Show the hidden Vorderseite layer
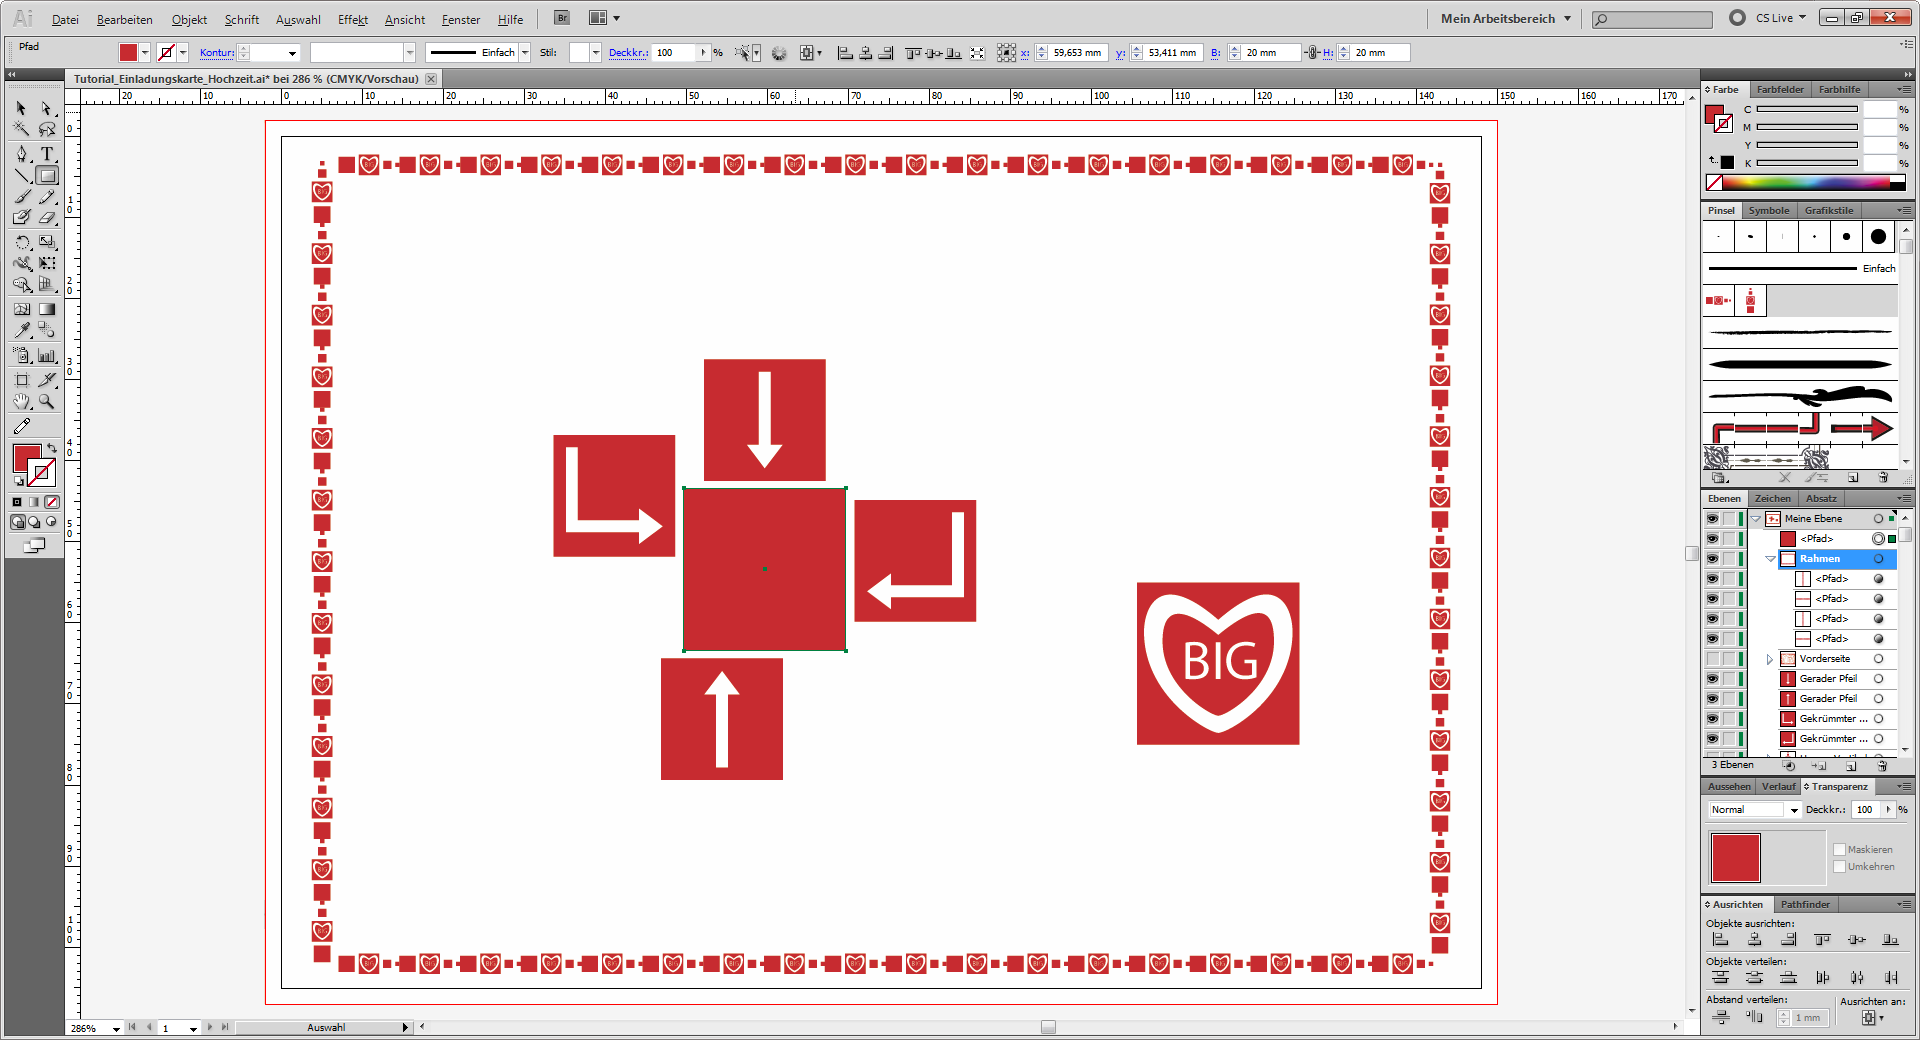This screenshot has height=1040, width=1920. point(1712,659)
